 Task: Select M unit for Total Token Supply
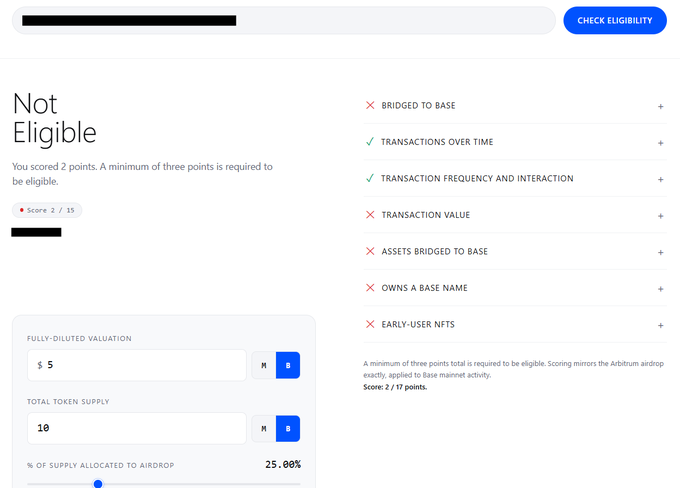[x=264, y=429]
